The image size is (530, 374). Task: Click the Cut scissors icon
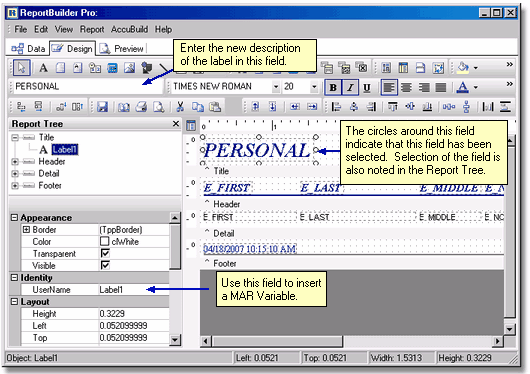pyautogui.click(x=180, y=107)
